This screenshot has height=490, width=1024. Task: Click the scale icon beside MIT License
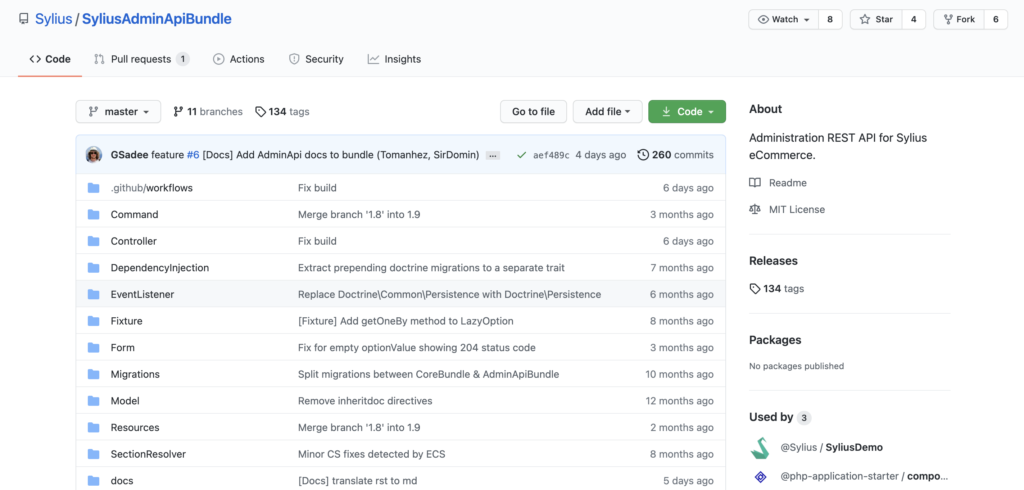[x=755, y=210]
